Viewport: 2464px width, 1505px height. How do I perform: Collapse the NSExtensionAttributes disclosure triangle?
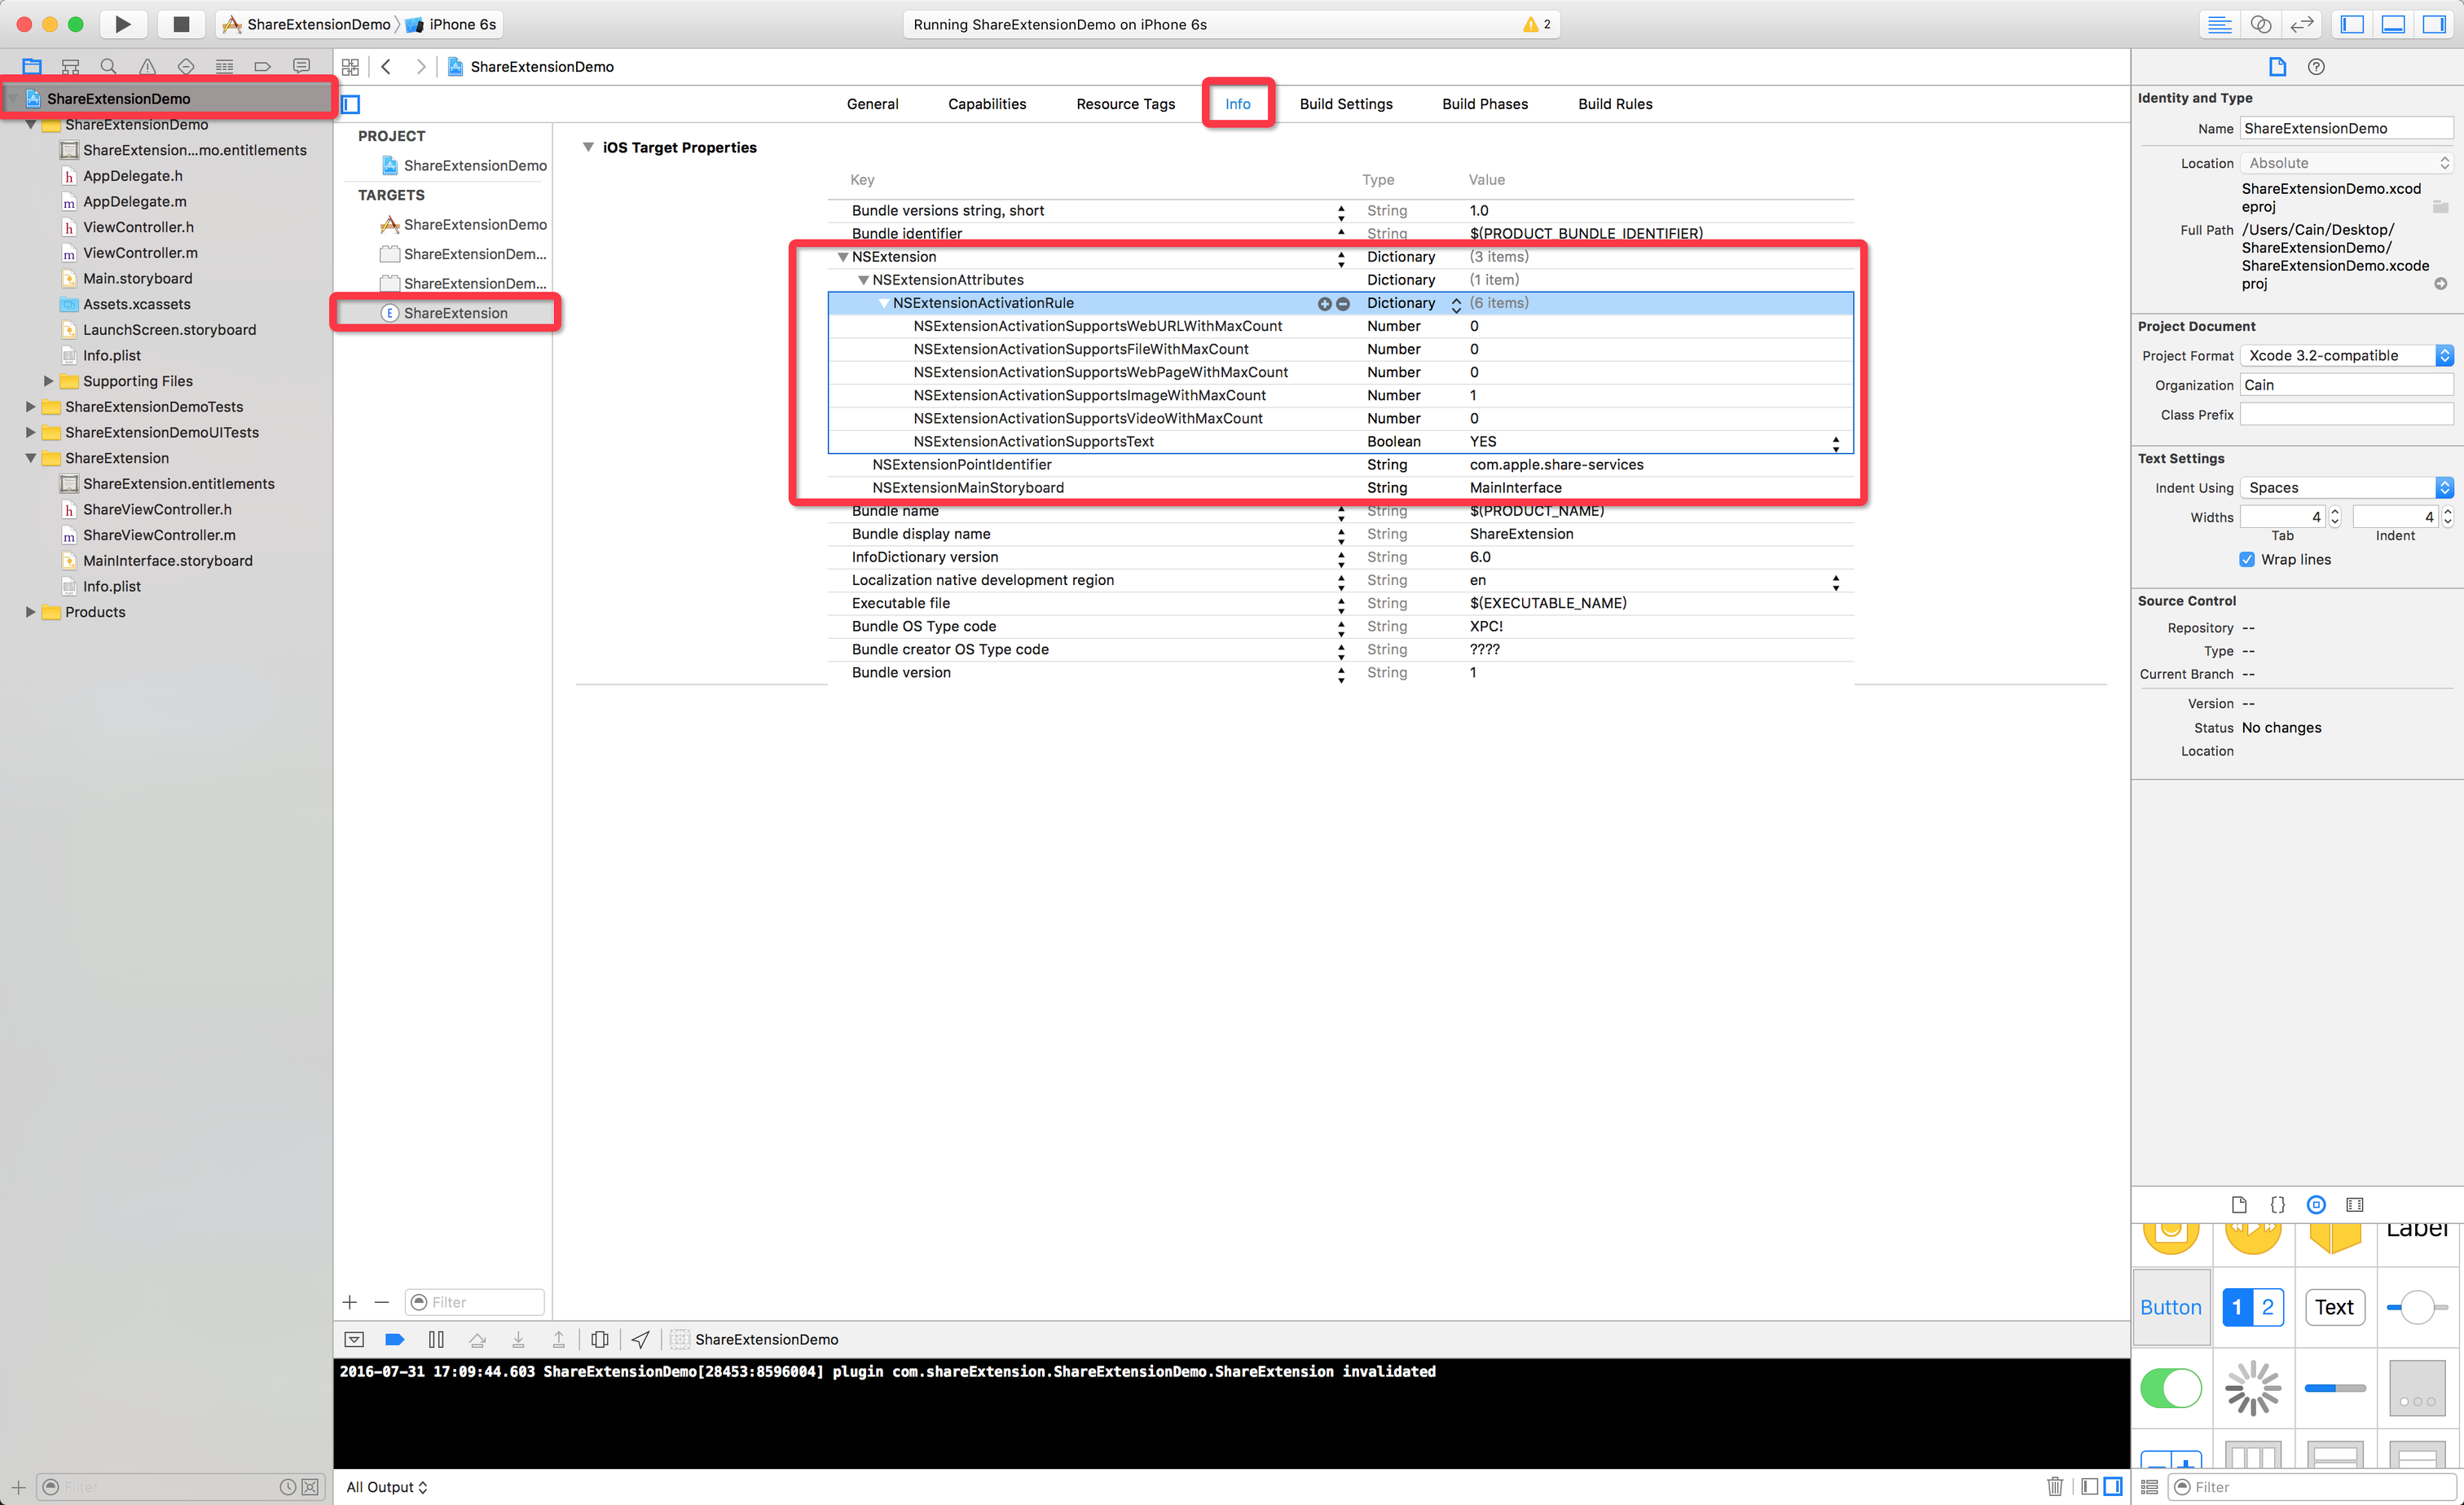point(863,280)
